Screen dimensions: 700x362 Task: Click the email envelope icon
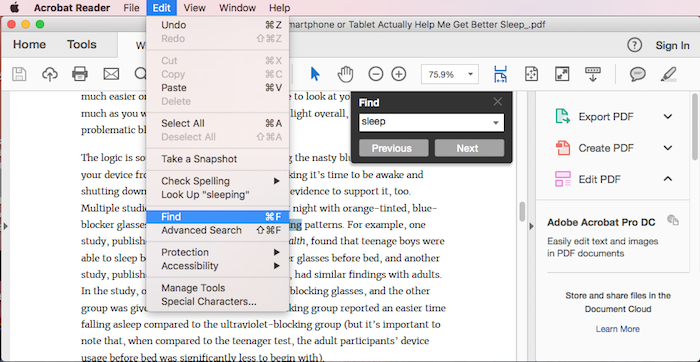click(x=111, y=74)
